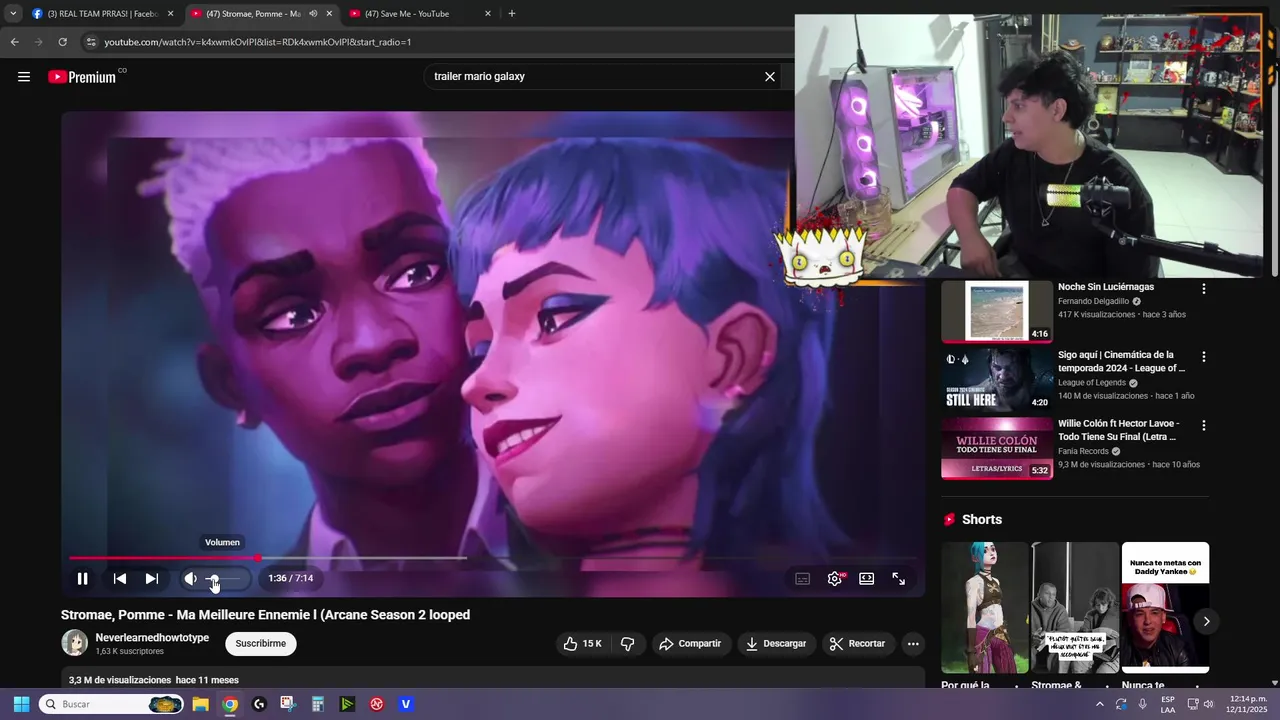Mute audio icon on the Stromae tab
Viewport: 1280px width, 720px height.
[x=313, y=14]
